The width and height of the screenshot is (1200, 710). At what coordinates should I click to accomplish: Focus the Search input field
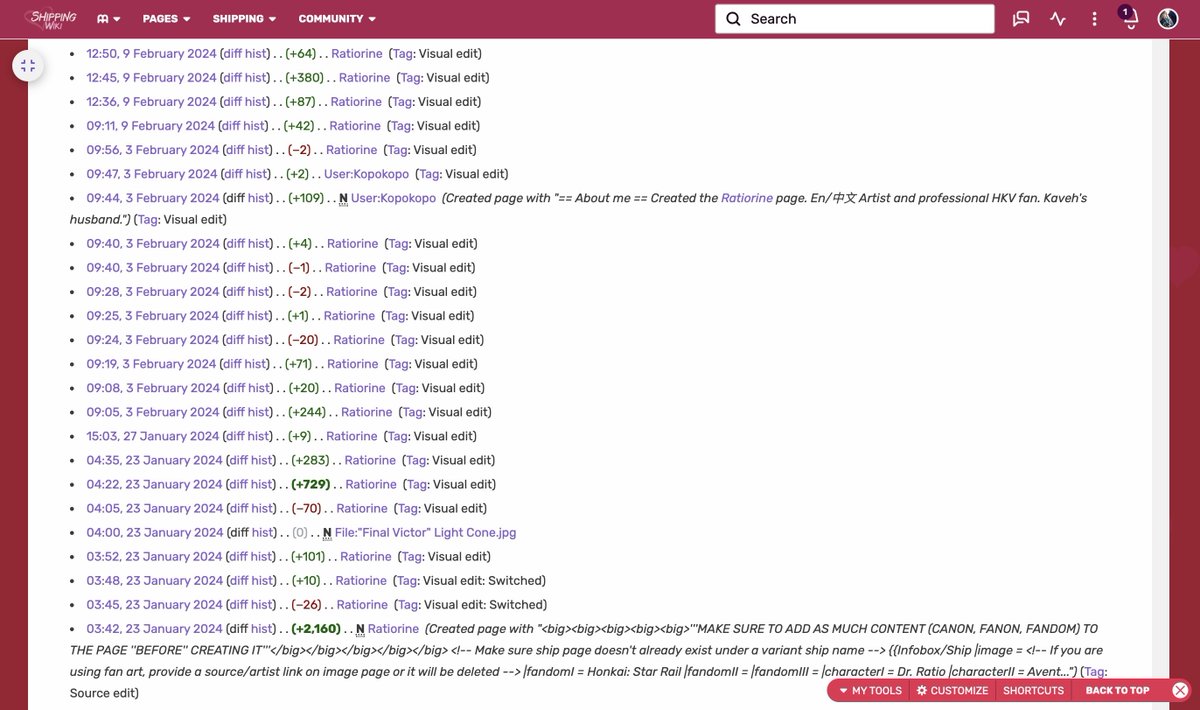click(854, 19)
